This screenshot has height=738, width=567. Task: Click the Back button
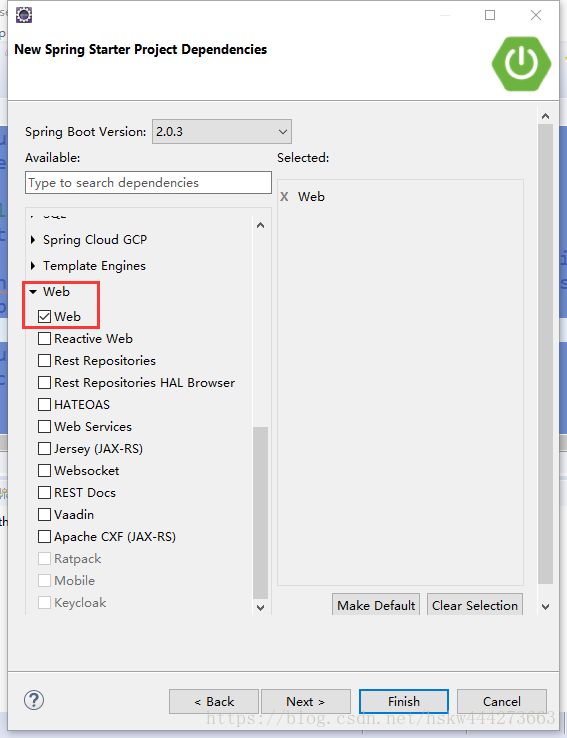coord(214,701)
